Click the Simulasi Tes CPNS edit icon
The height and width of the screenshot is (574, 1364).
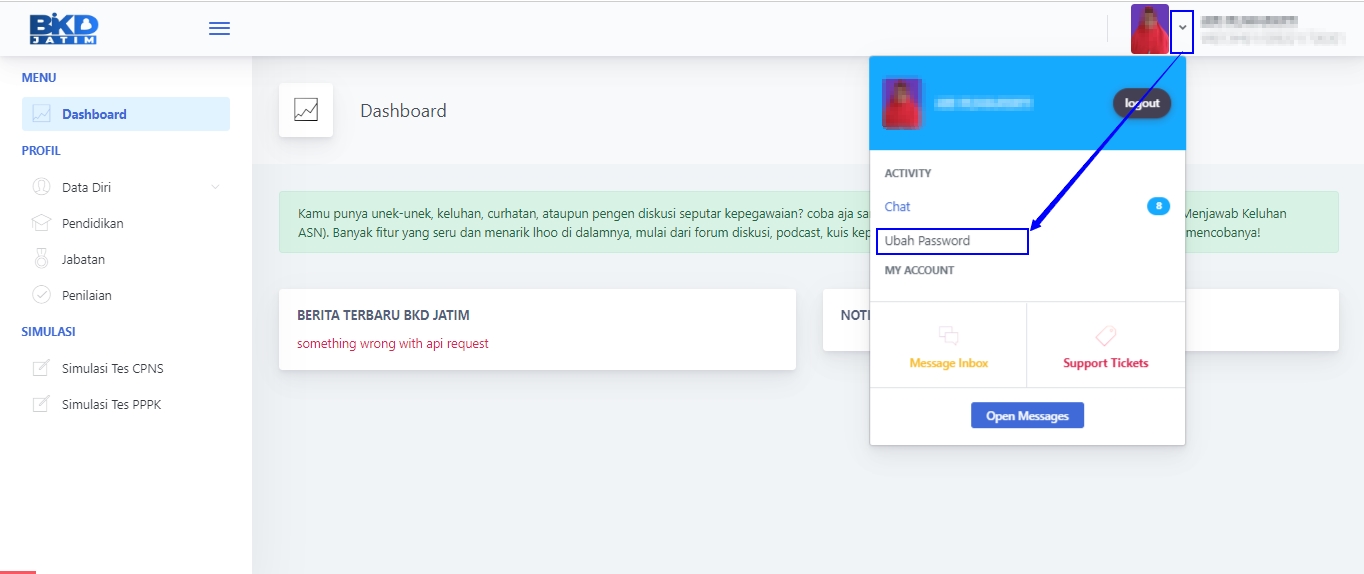[41, 368]
